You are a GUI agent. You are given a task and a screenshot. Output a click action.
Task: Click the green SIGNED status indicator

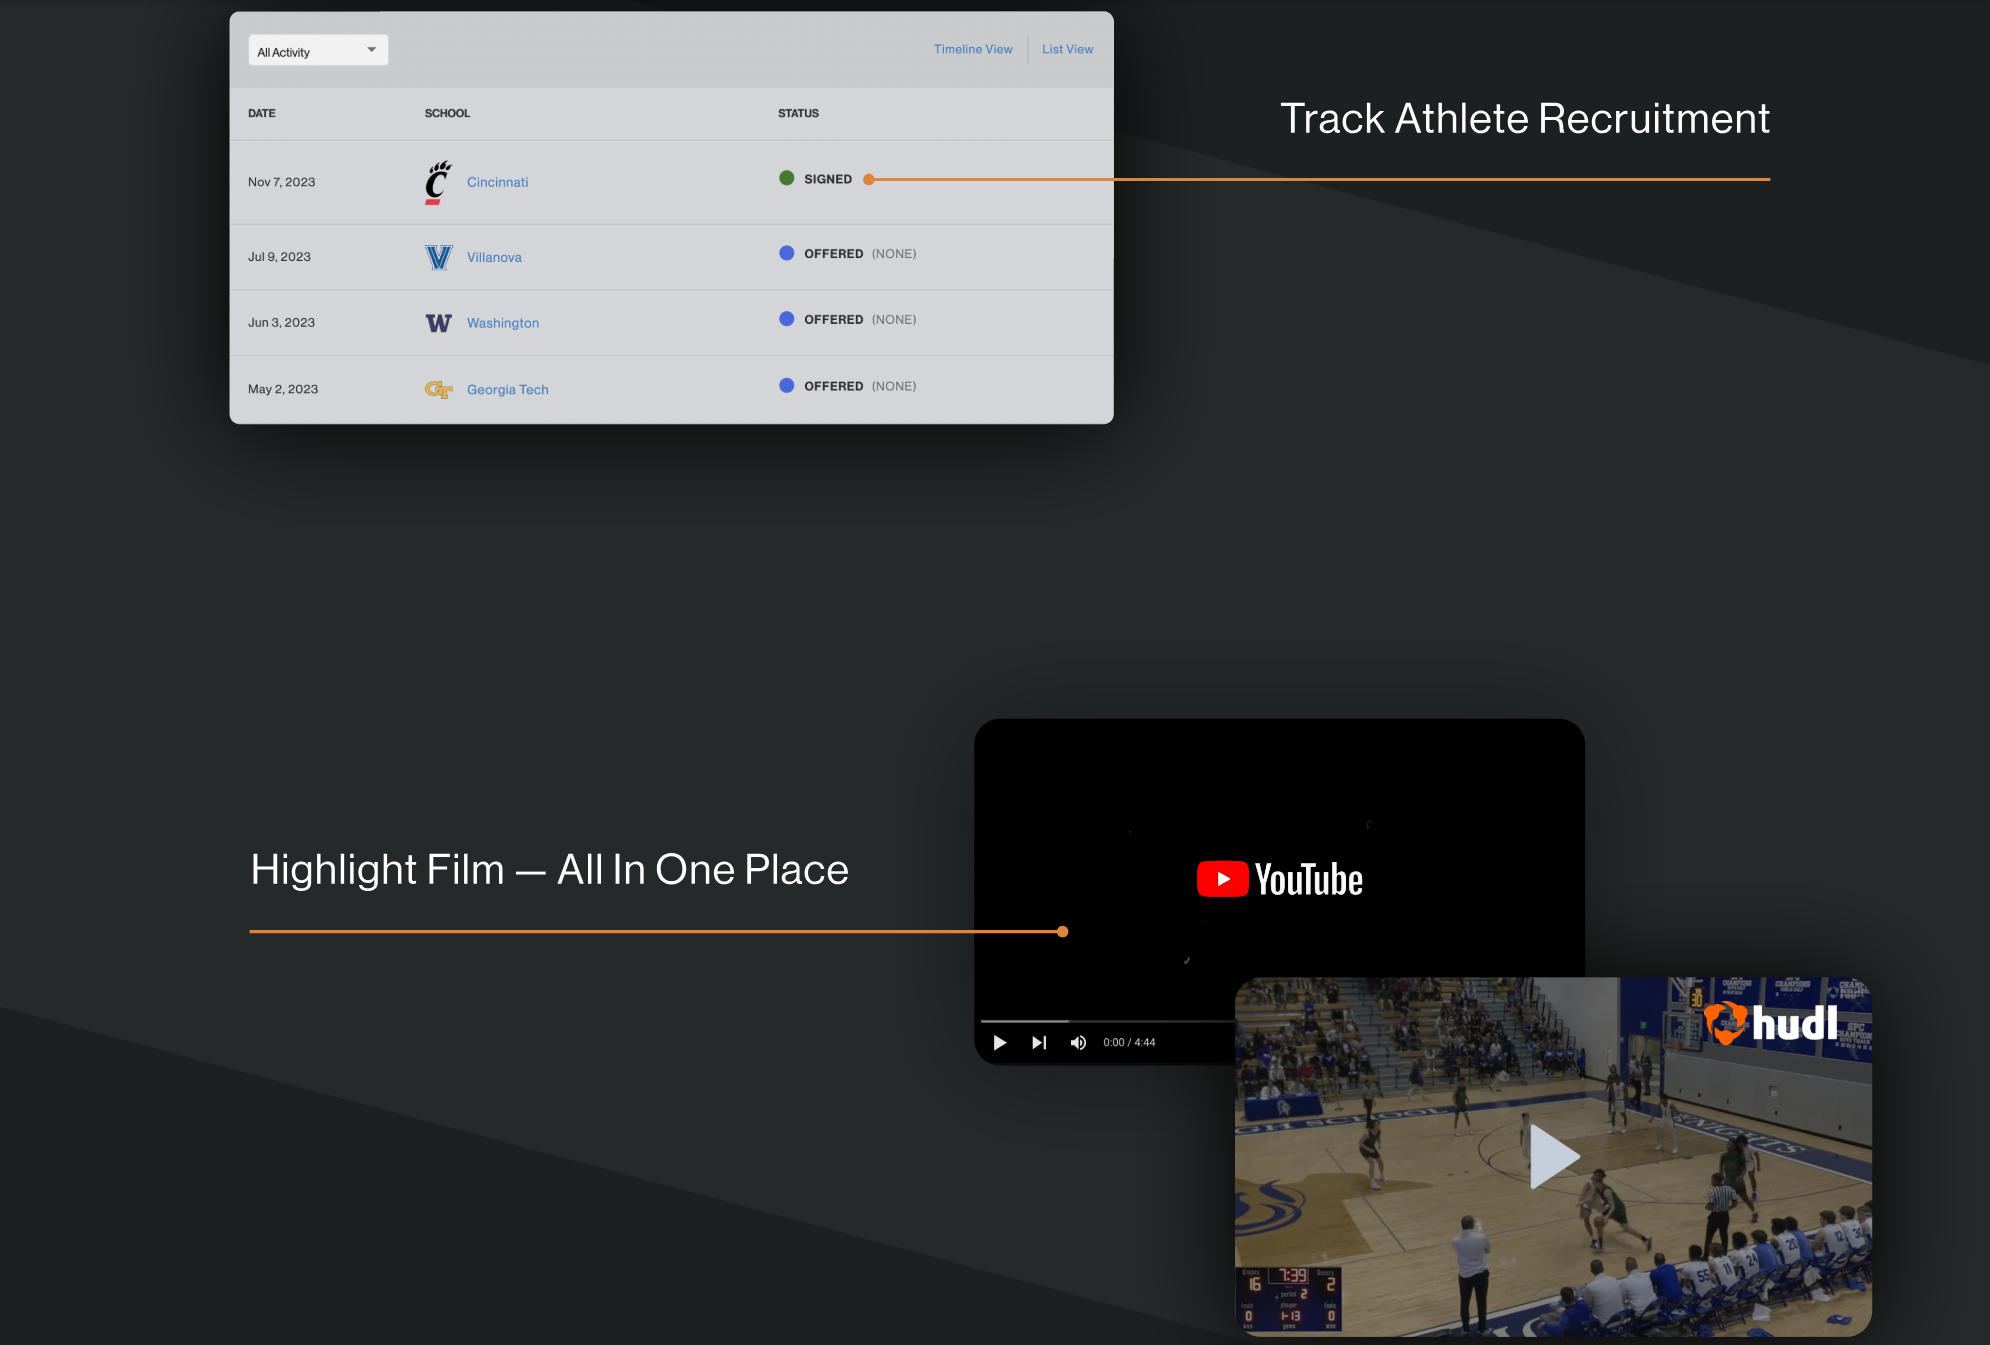(x=787, y=178)
